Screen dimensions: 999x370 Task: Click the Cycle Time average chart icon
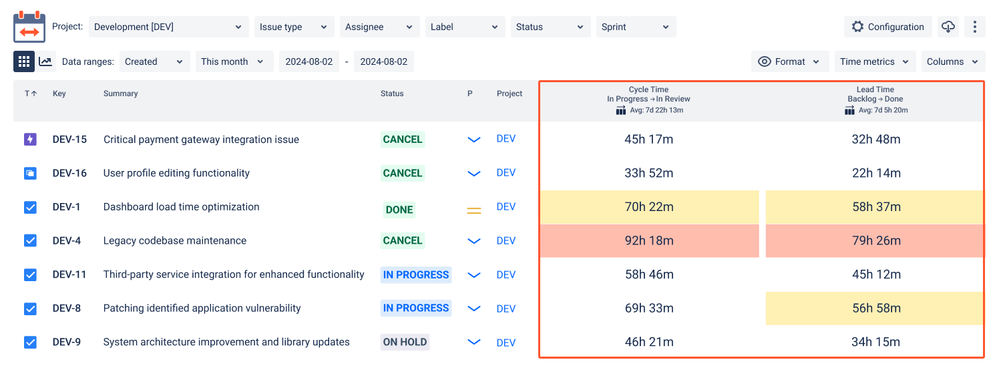click(621, 111)
